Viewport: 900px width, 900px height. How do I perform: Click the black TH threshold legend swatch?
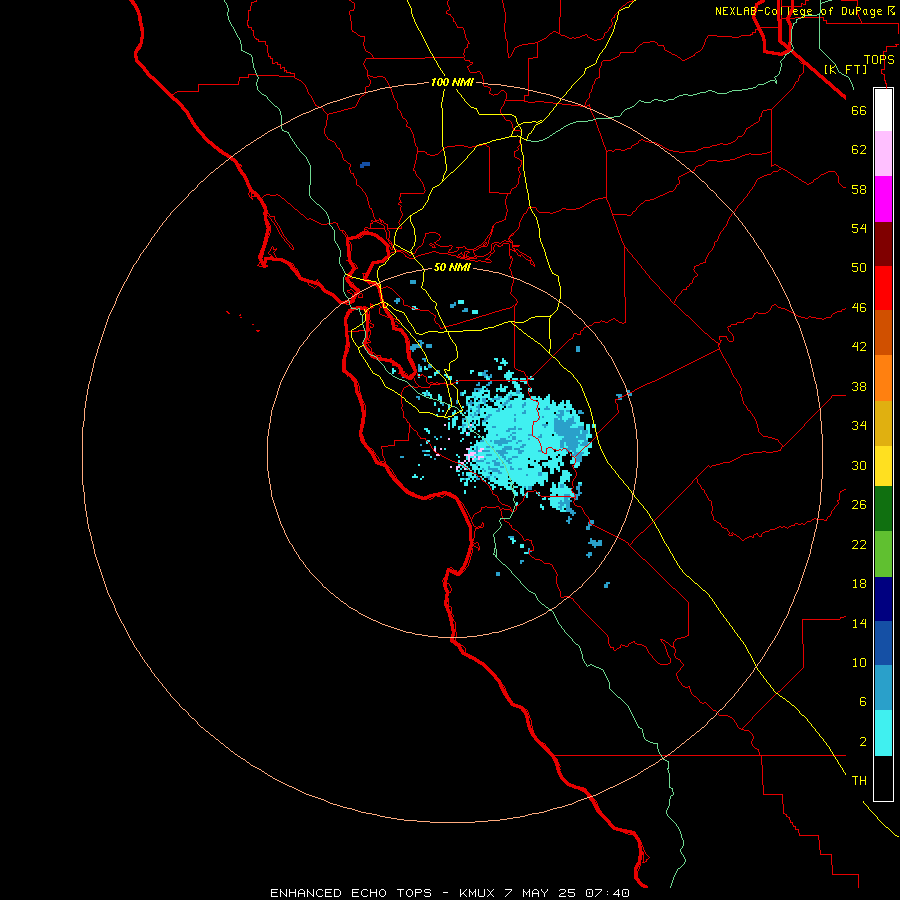[883, 778]
